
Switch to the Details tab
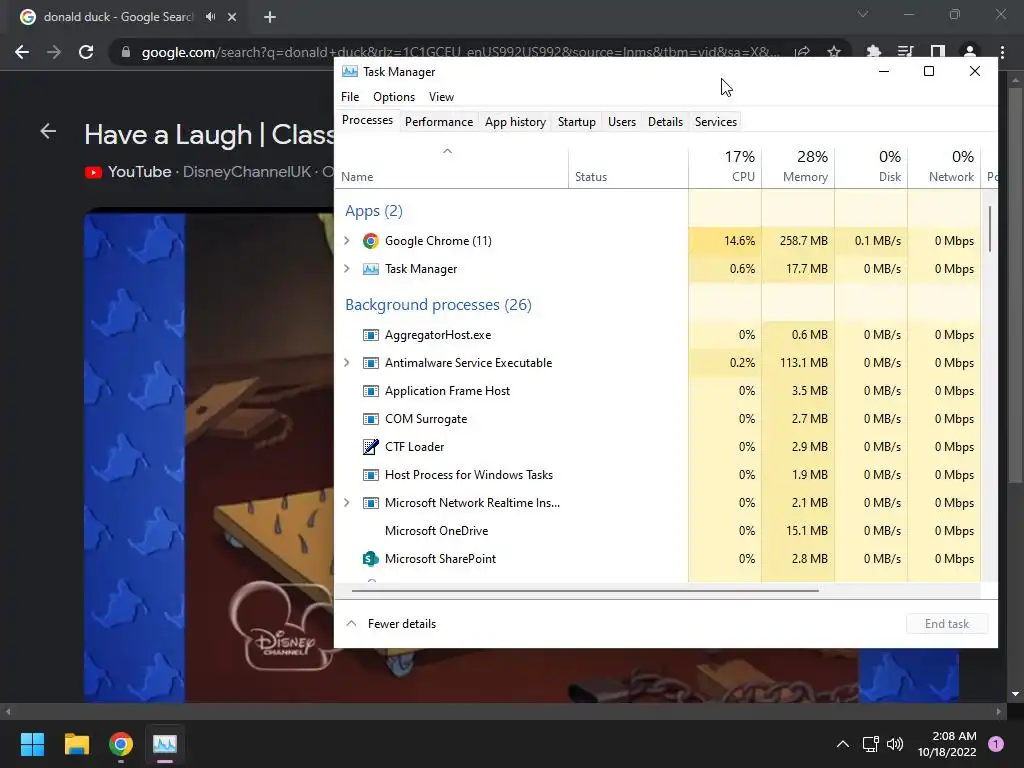[x=665, y=121]
